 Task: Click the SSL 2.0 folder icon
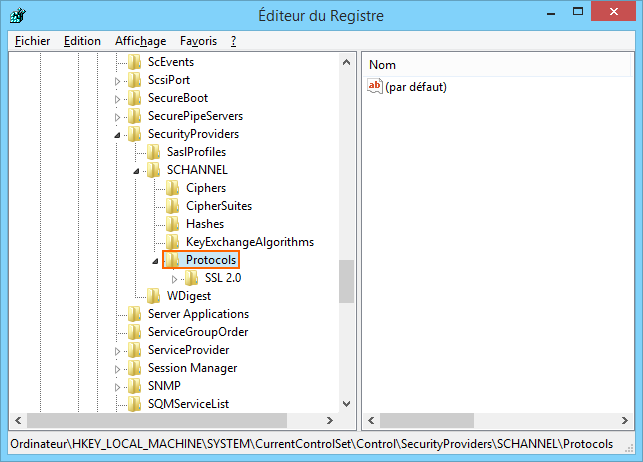[x=192, y=278]
